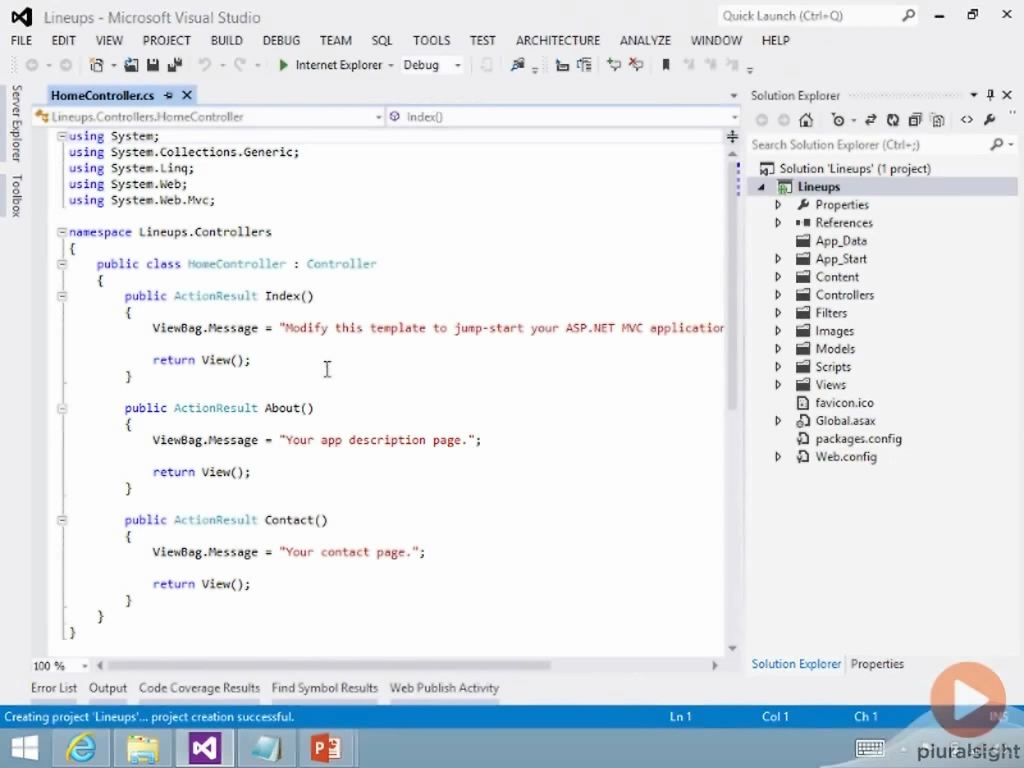Open the DEBUG menu
This screenshot has width=1024, height=768.
[281, 40]
